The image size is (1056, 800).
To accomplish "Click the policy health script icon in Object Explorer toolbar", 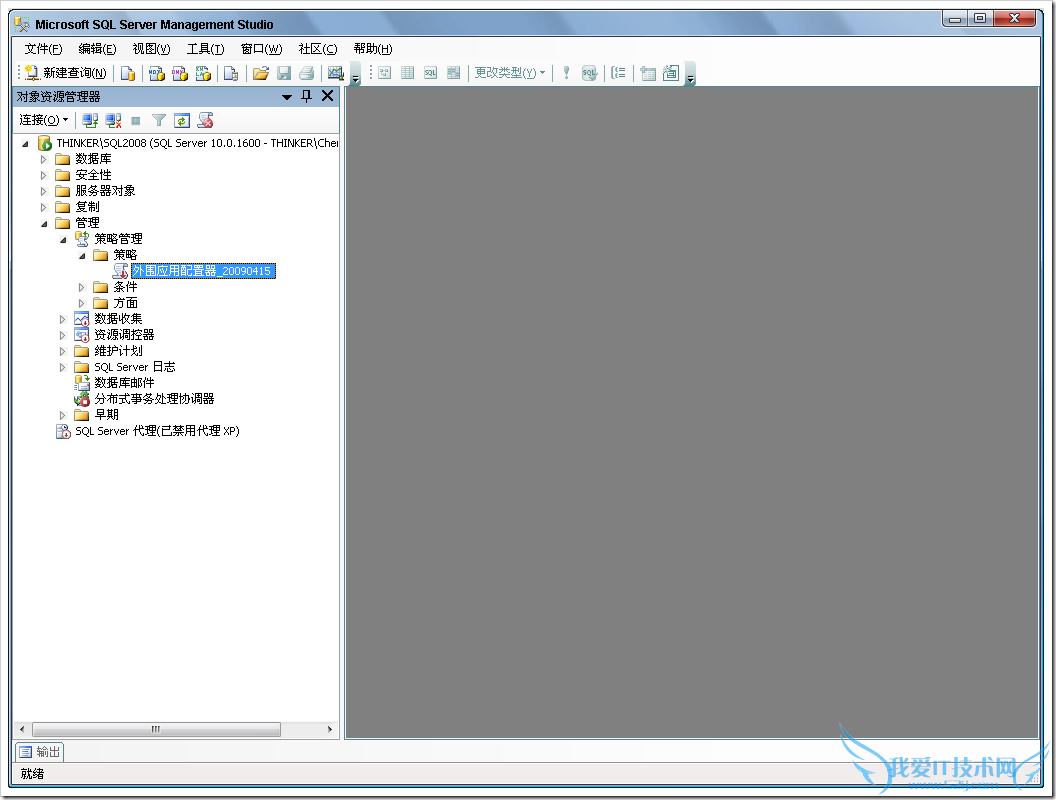I will pyautogui.click(x=205, y=120).
